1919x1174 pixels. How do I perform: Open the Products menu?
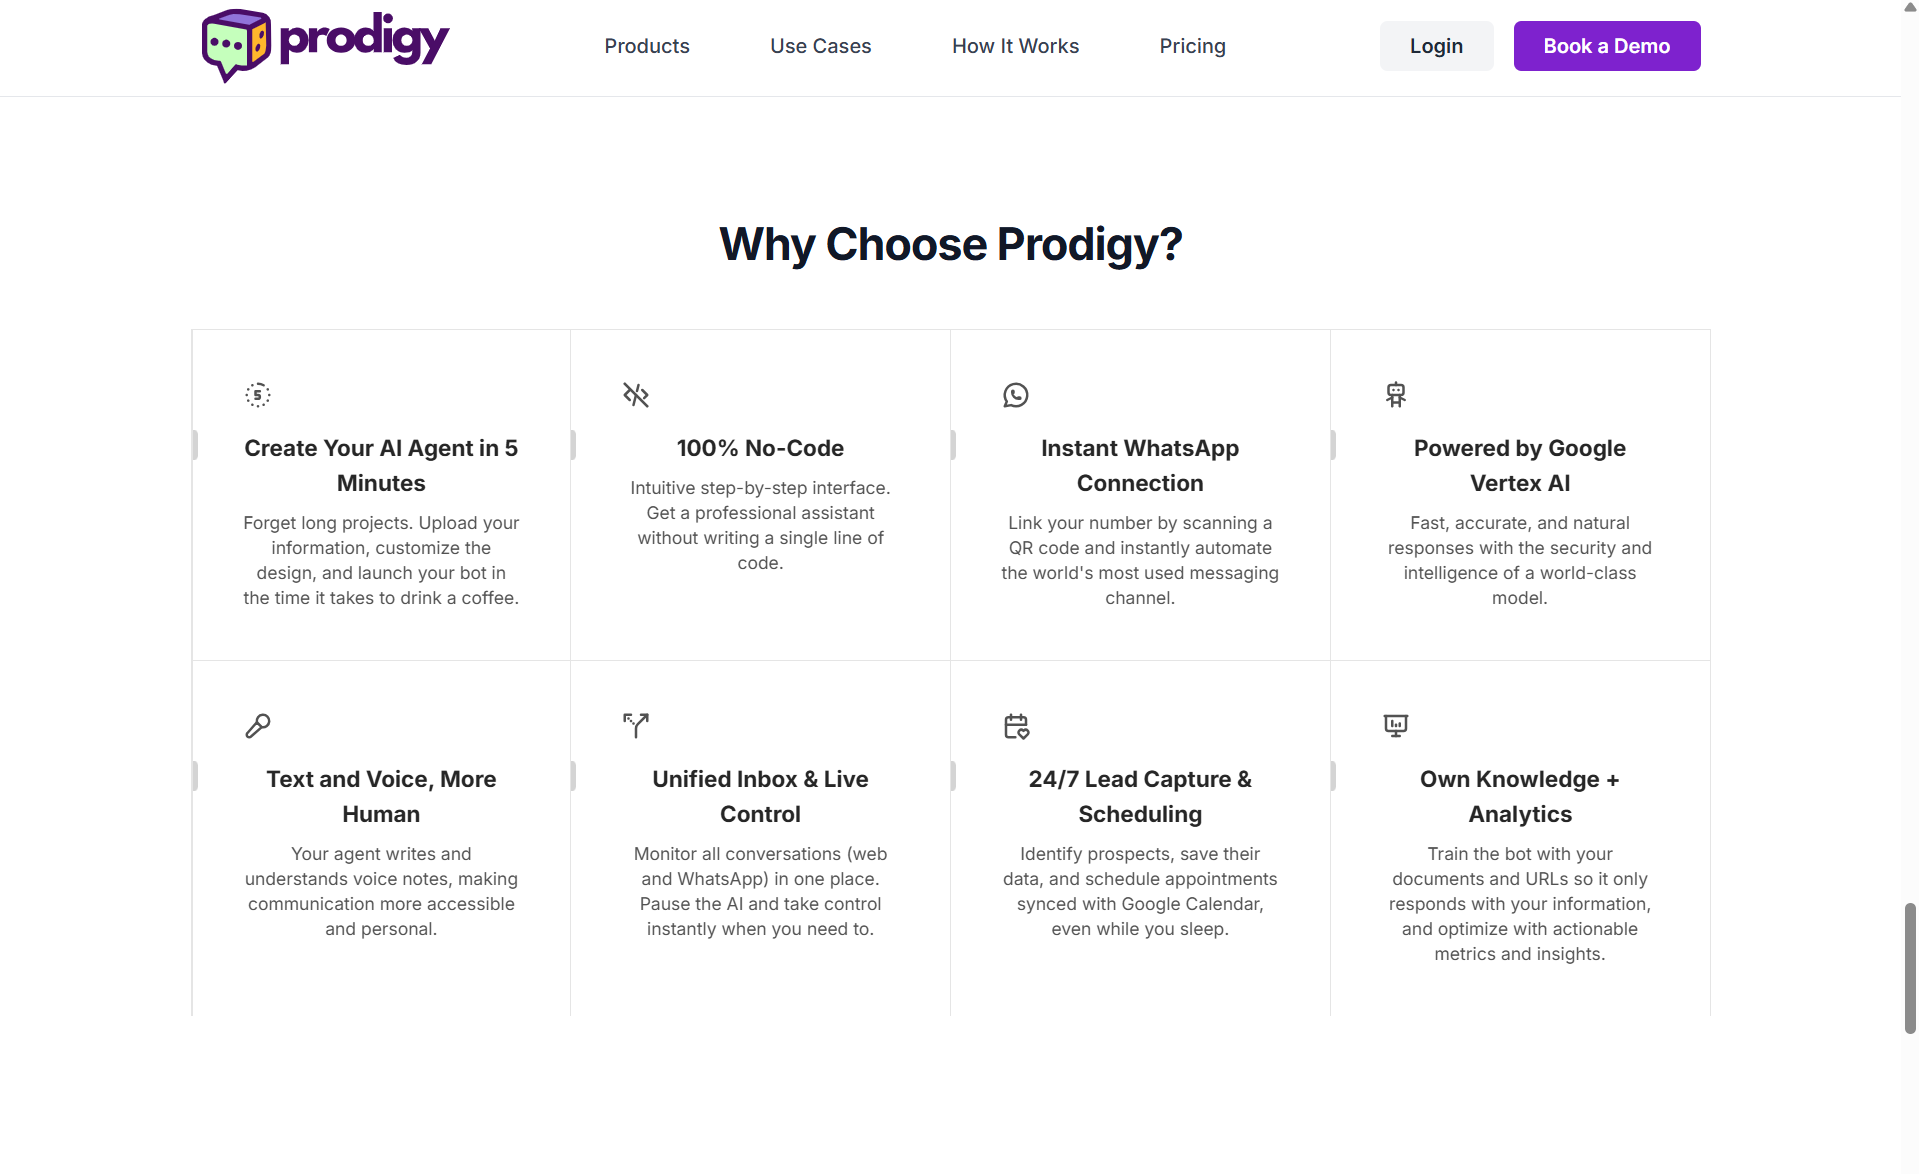coord(646,45)
